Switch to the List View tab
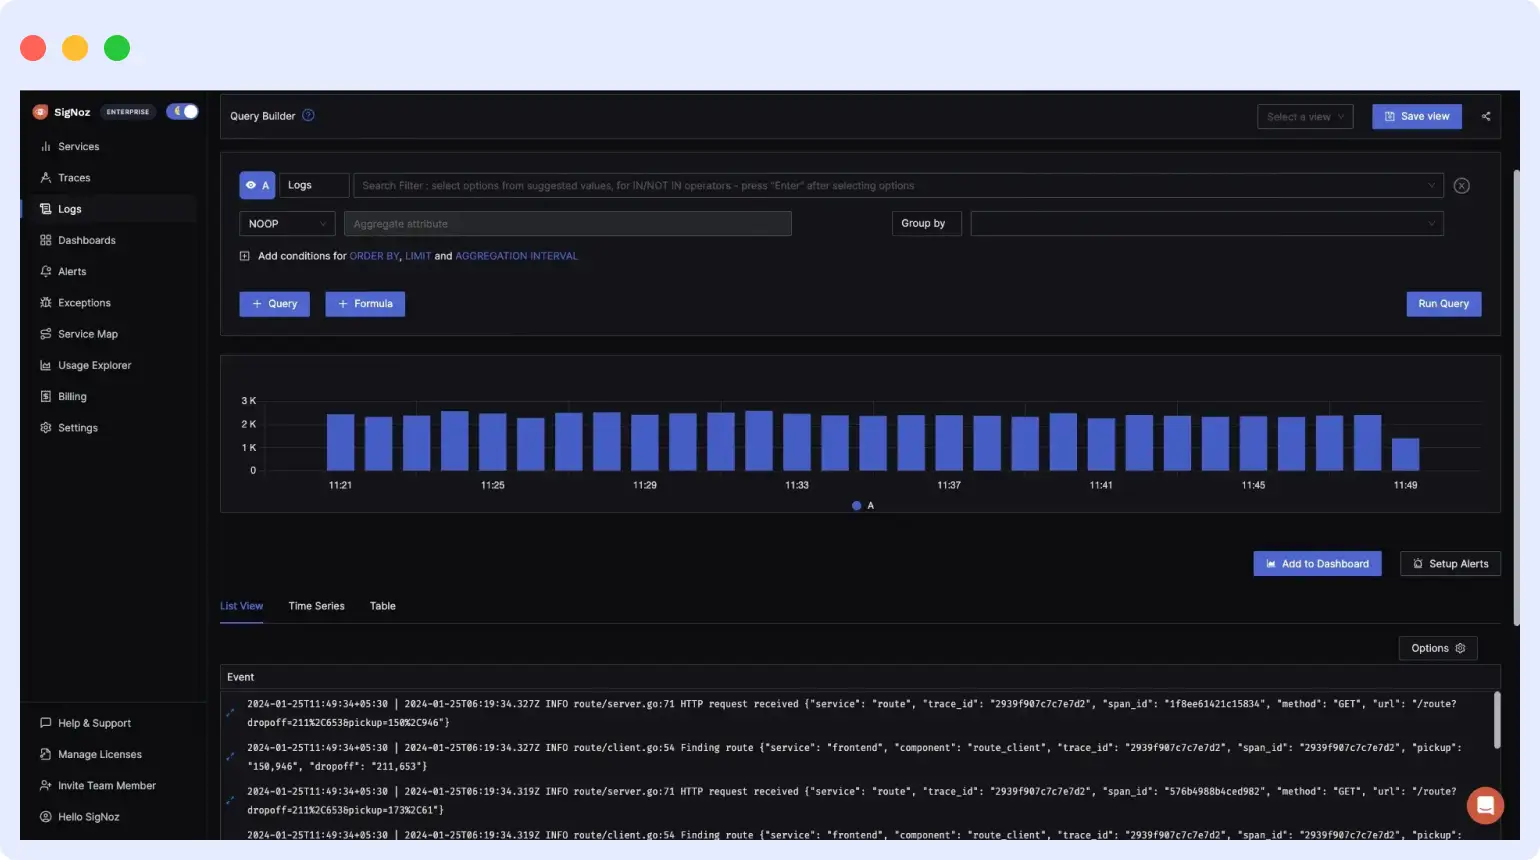This screenshot has width=1540, height=860. point(241,606)
